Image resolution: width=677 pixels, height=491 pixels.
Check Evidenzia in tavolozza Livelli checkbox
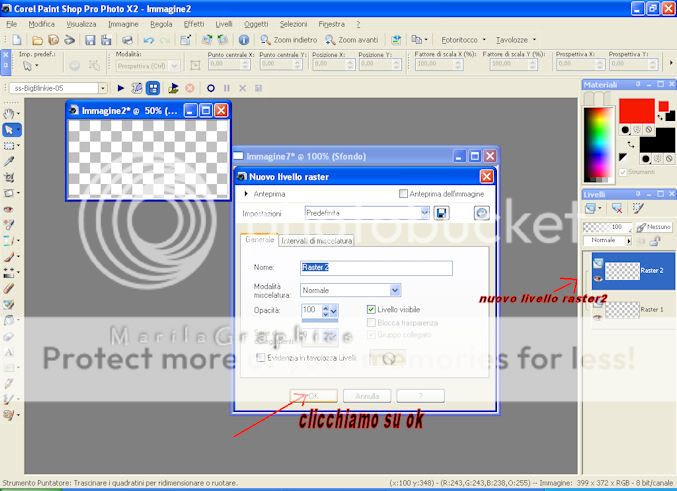(260, 358)
